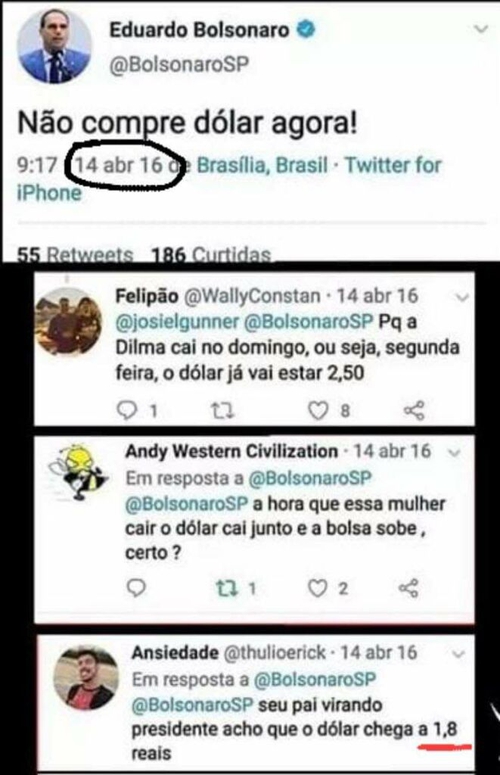Reply to Andy Western Civilization's tweet

point(136,588)
